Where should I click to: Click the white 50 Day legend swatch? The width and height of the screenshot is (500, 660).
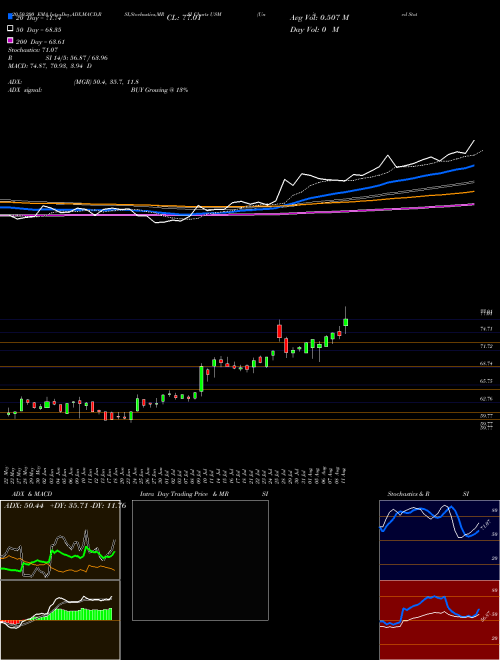point(10,29)
